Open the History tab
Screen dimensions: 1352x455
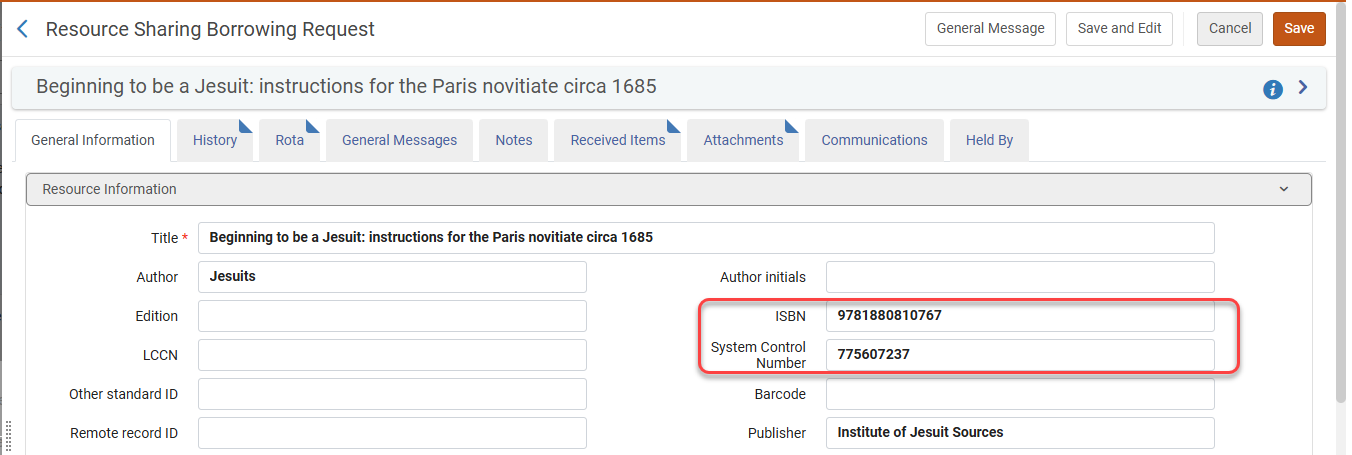pos(215,140)
